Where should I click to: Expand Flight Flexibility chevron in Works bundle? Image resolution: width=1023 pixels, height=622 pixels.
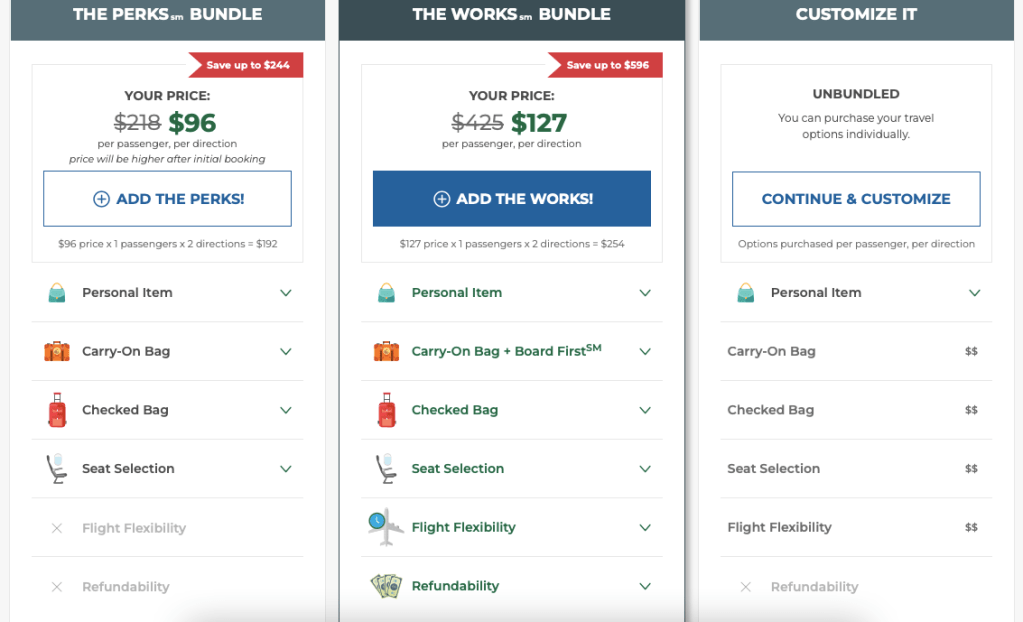coord(645,528)
